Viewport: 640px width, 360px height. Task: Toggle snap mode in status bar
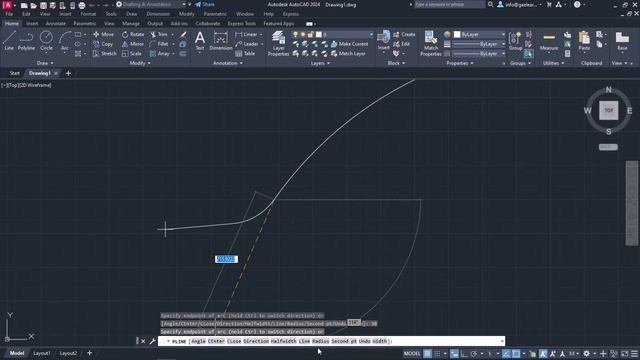pos(437,353)
